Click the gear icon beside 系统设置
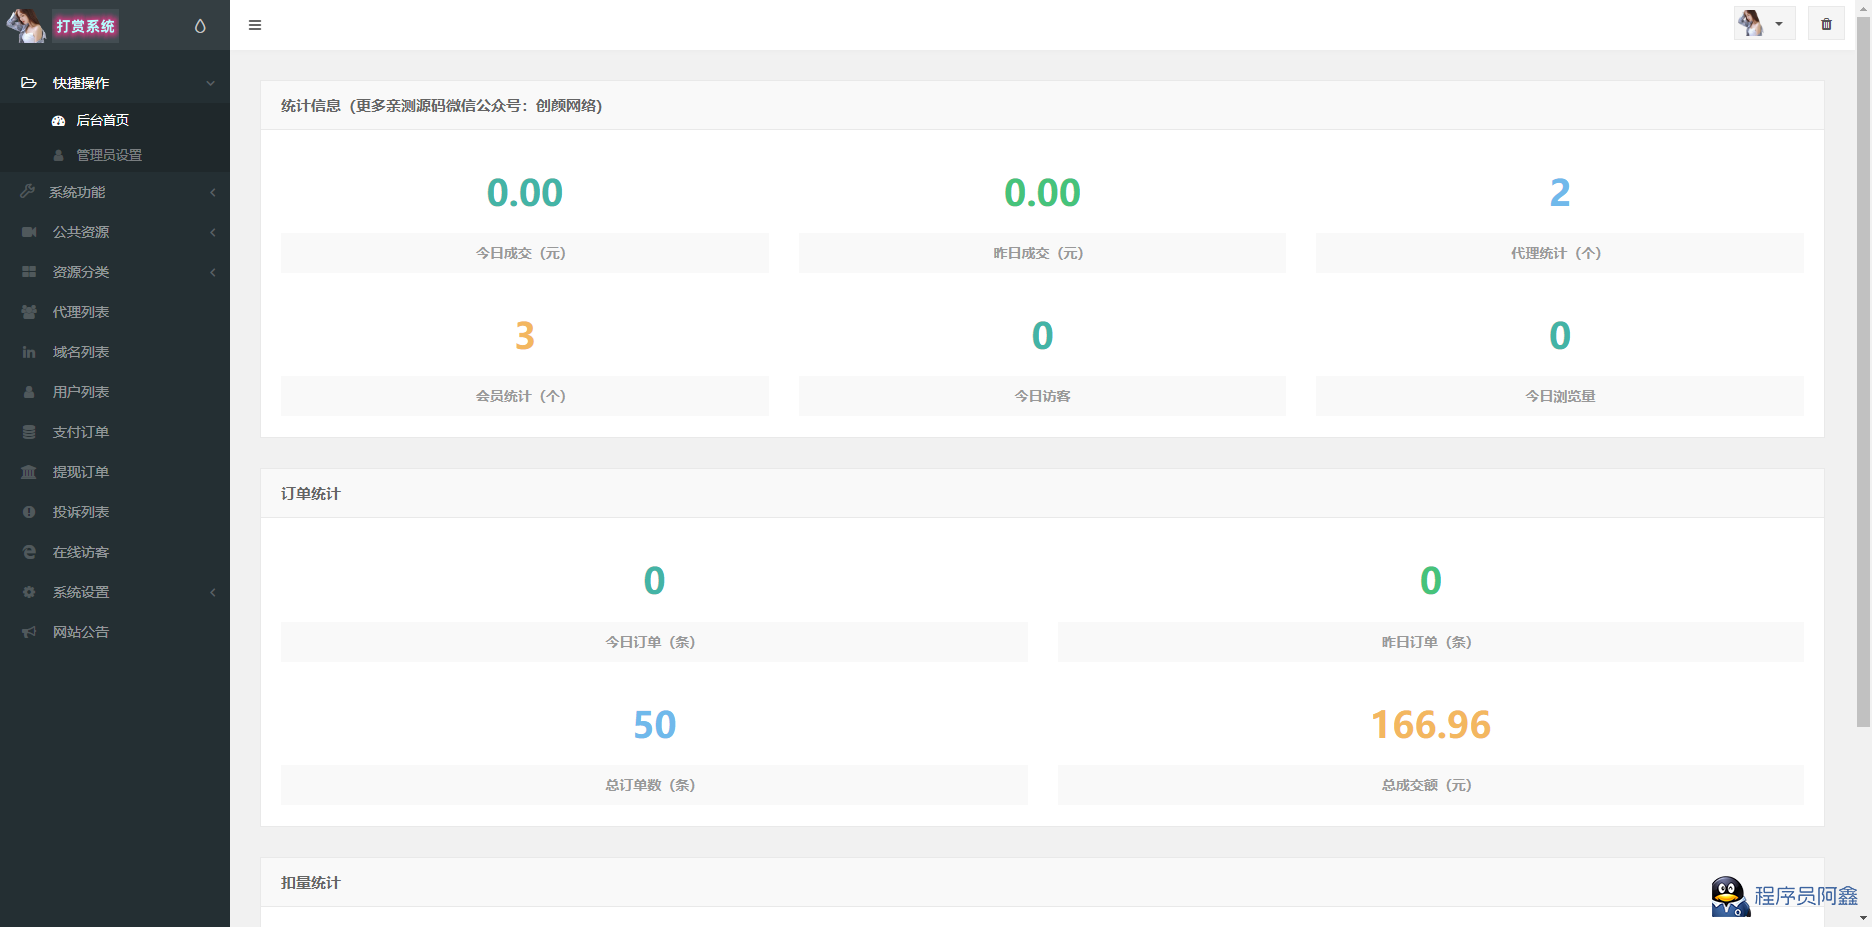The image size is (1872, 927). 29,592
